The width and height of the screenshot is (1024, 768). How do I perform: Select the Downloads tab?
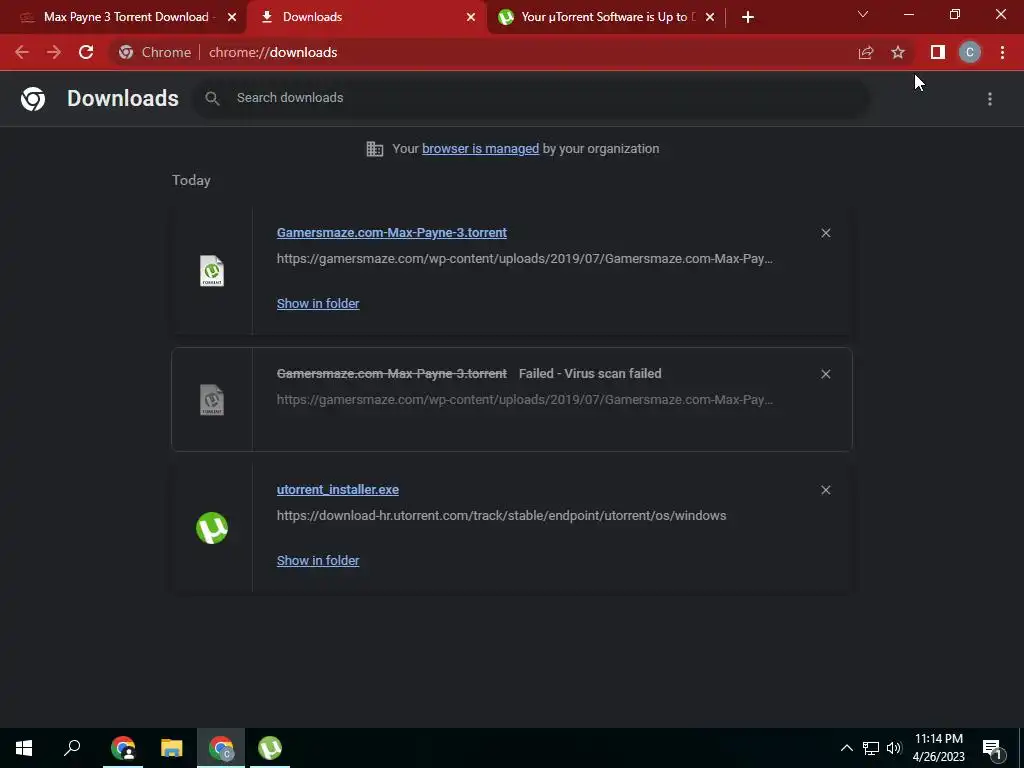click(x=366, y=17)
